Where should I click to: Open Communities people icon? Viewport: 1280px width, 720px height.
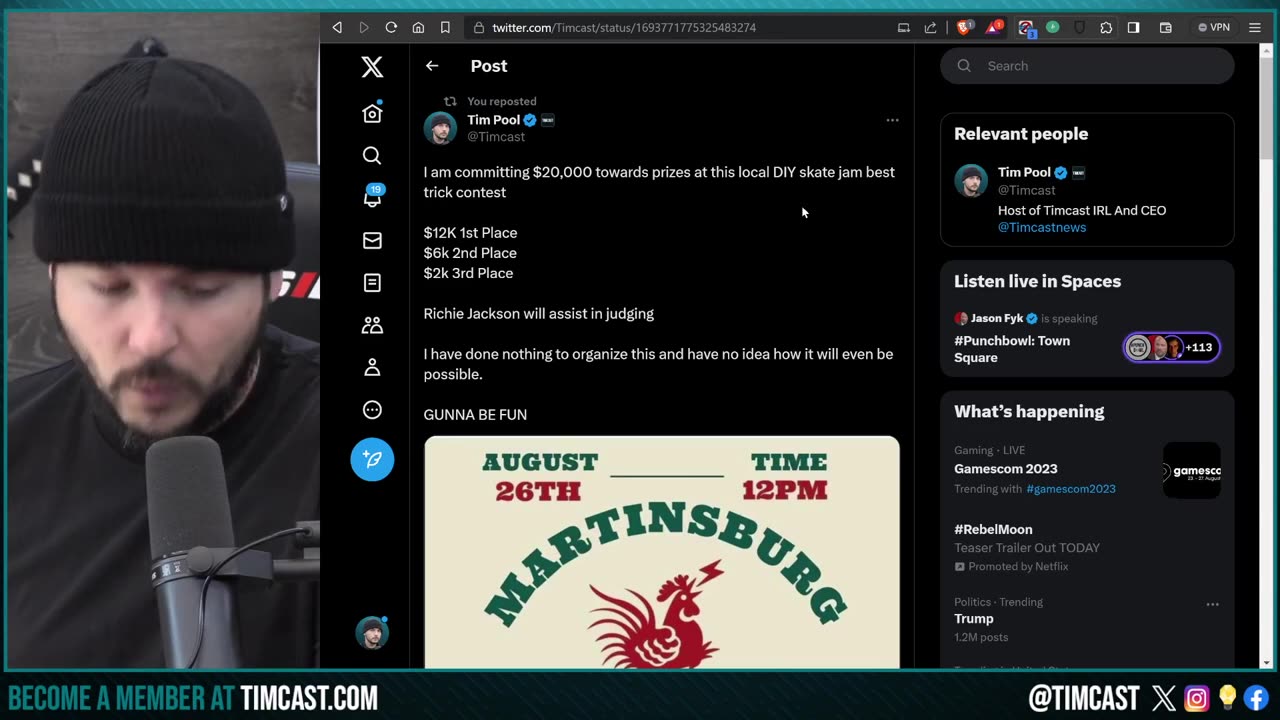[x=372, y=325]
